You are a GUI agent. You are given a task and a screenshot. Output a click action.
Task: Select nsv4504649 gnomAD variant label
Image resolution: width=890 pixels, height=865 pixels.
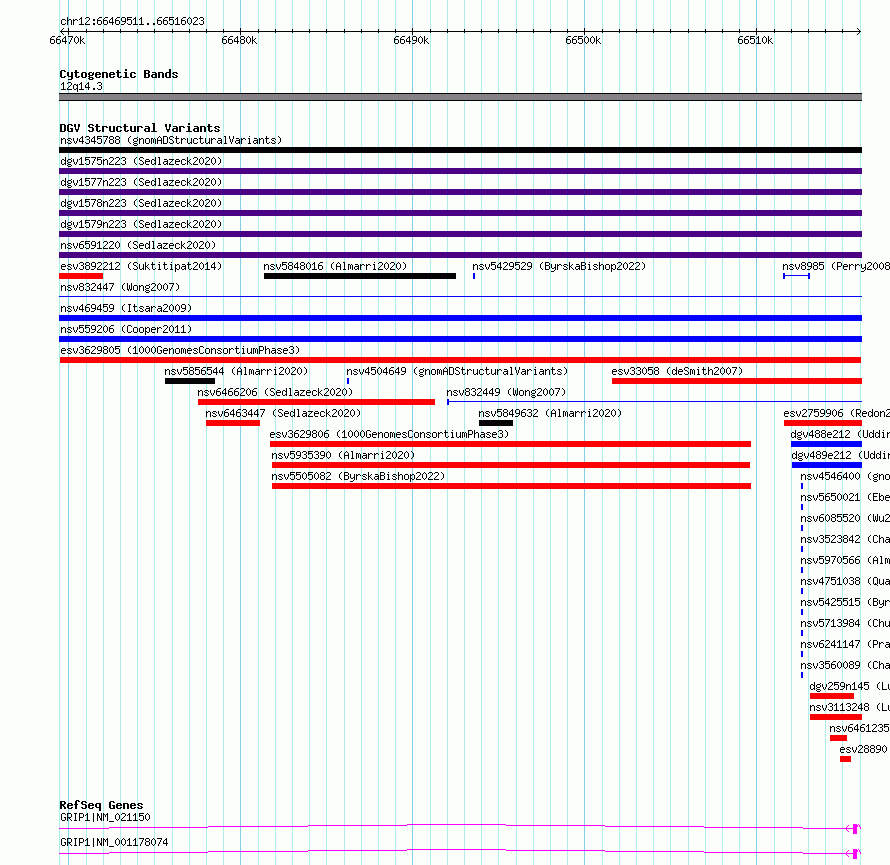click(457, 371)
